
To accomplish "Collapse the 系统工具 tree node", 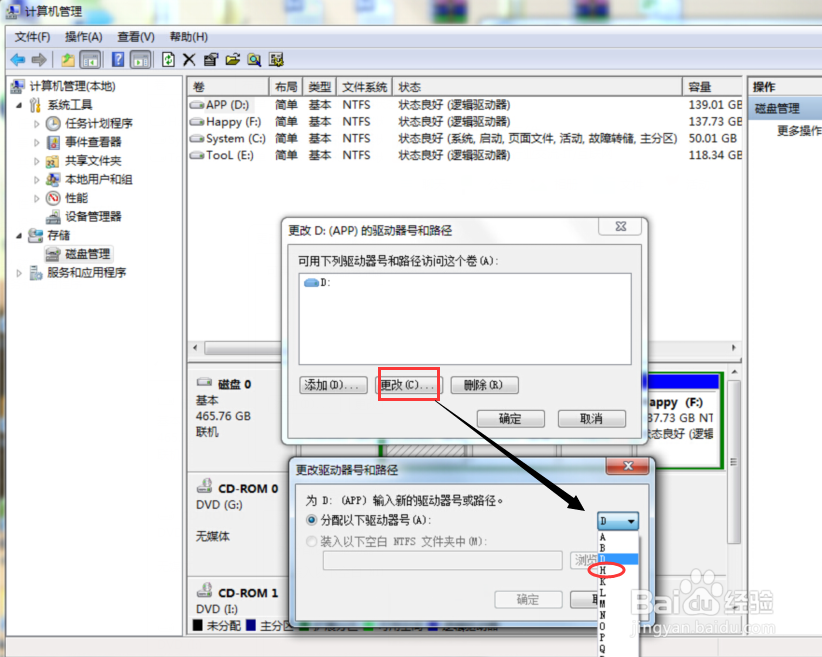I will coord(17,104).
